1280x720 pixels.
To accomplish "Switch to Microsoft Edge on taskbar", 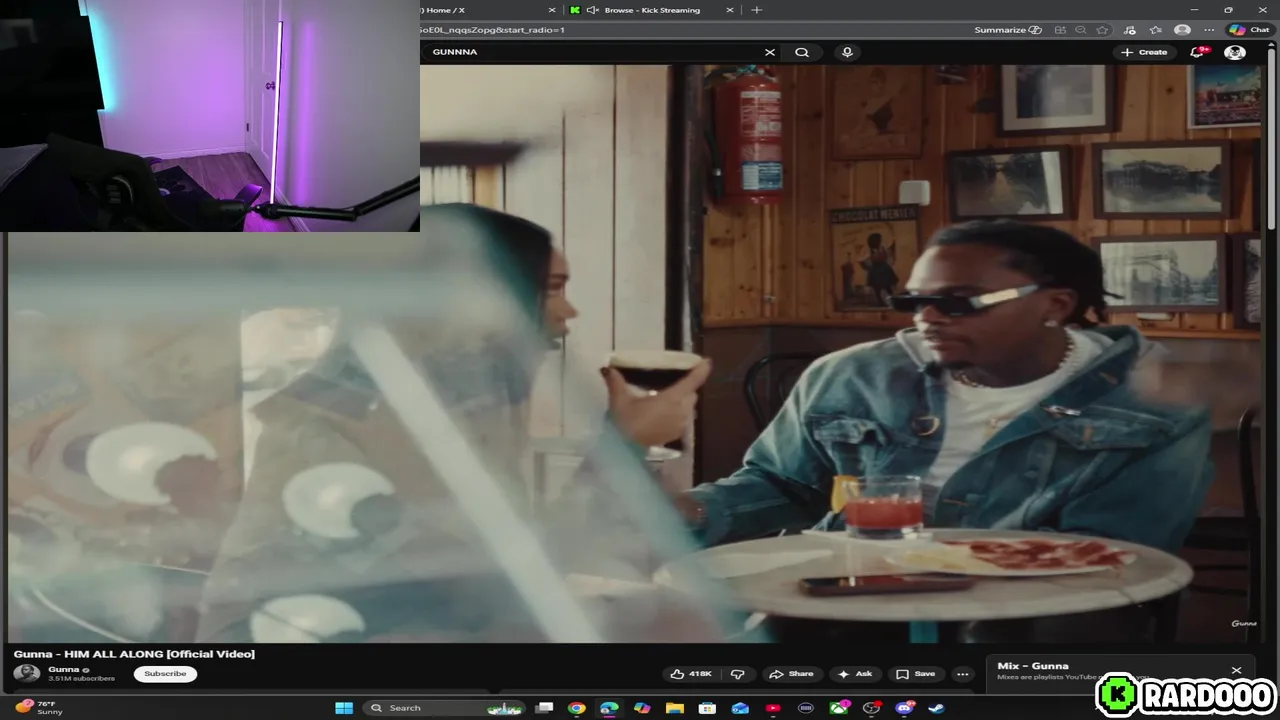I will [609, 708].
